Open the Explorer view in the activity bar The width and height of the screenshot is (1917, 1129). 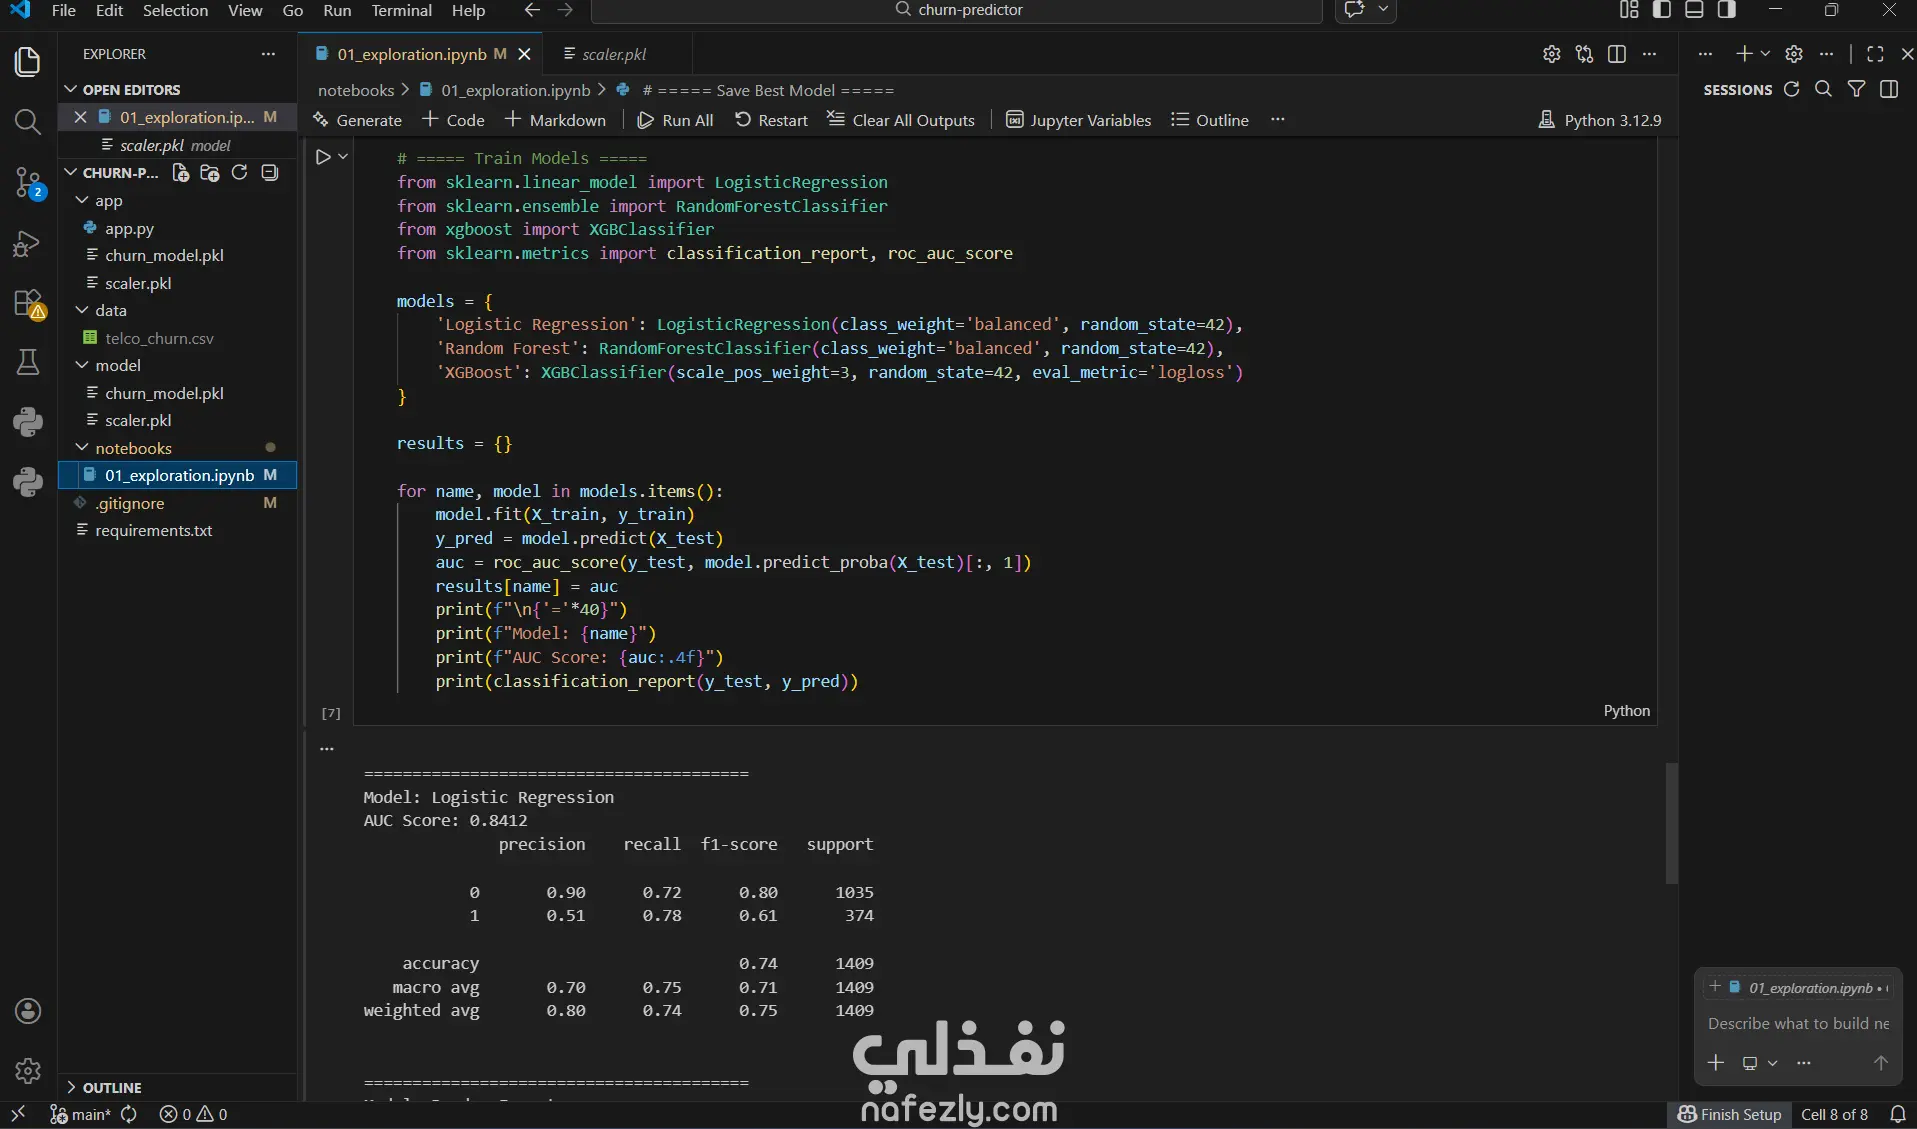(28, 62)
